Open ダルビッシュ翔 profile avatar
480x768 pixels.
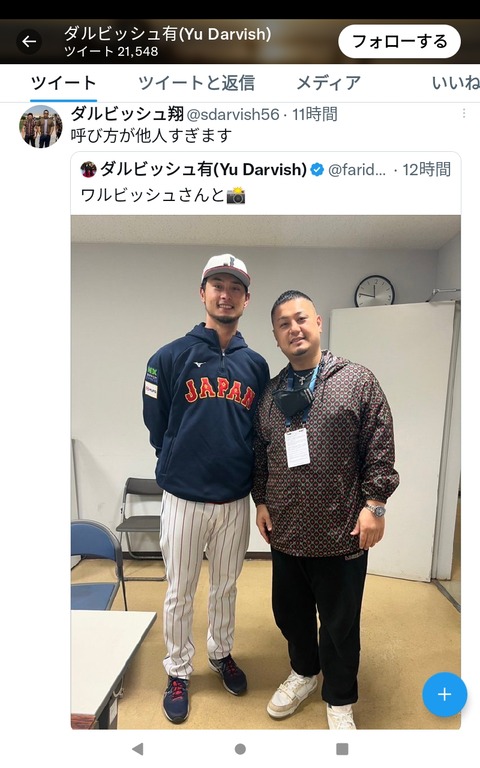[41, 126]
